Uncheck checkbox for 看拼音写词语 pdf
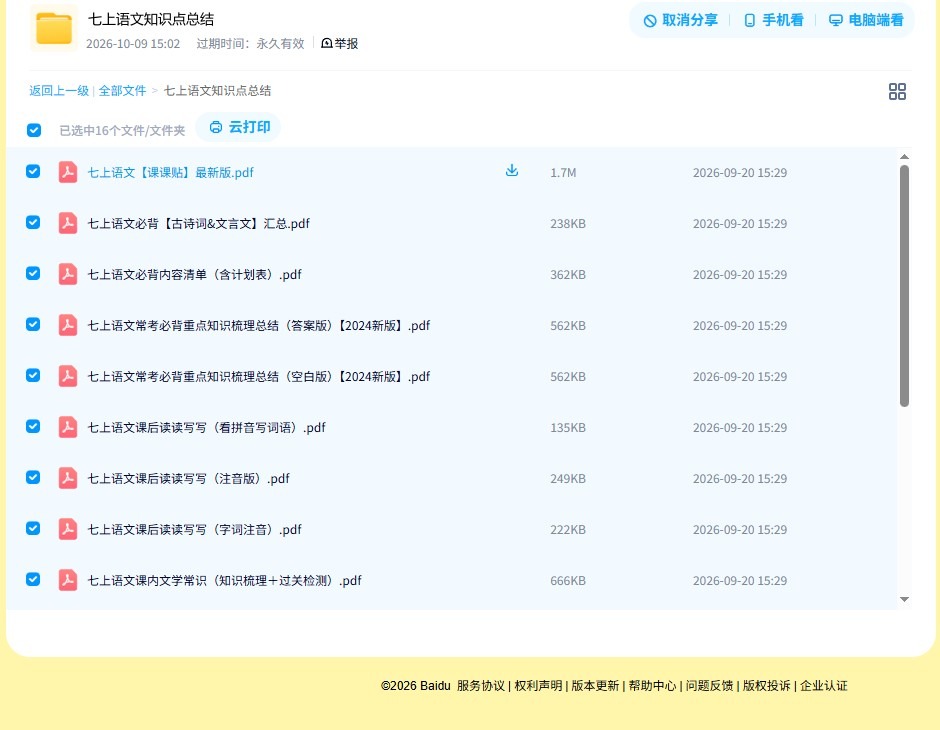The width and height of the screenshot is (940, 730). click(x=33, y=426)
